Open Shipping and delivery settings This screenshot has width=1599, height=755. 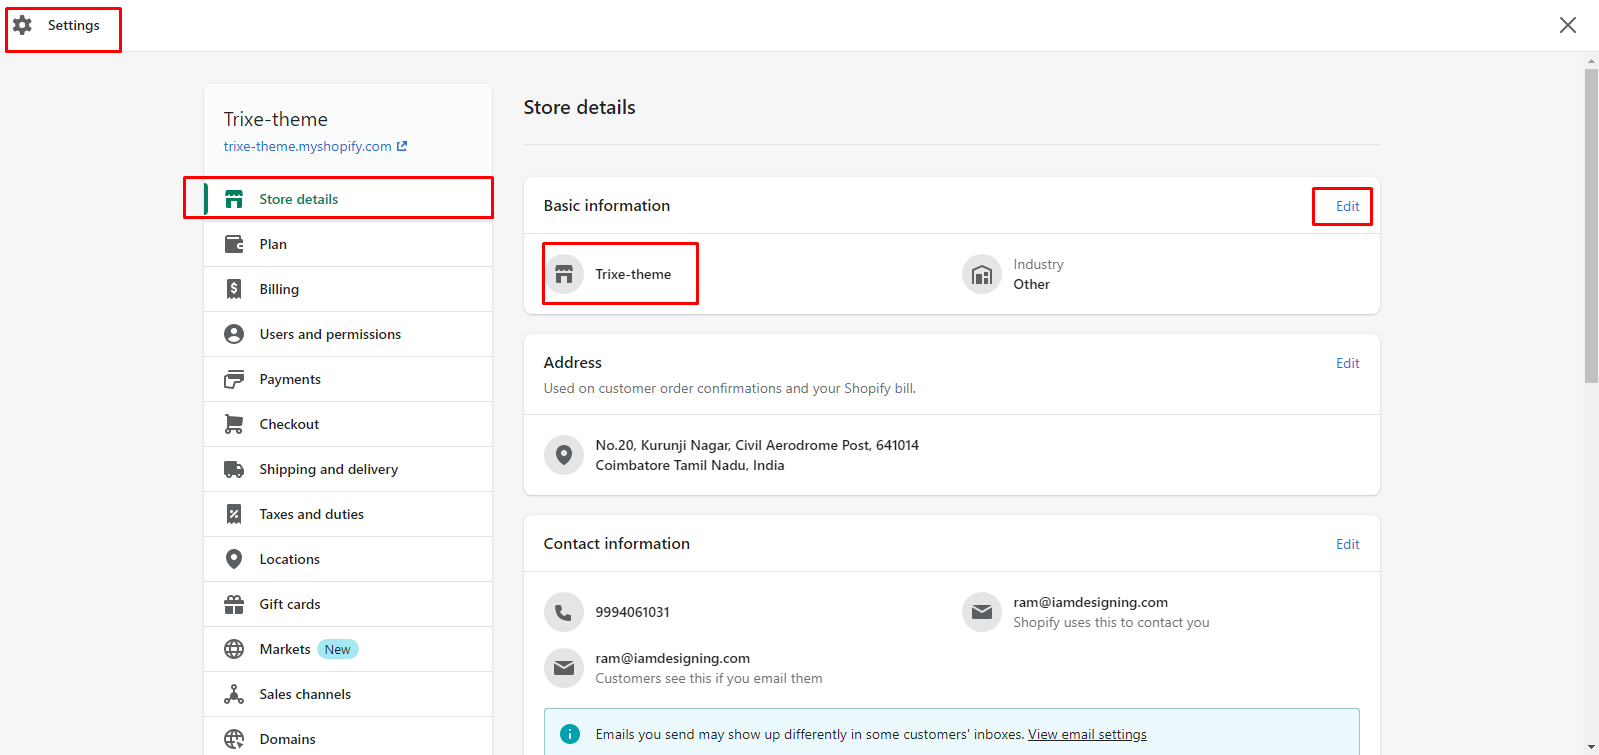(348, 469)
